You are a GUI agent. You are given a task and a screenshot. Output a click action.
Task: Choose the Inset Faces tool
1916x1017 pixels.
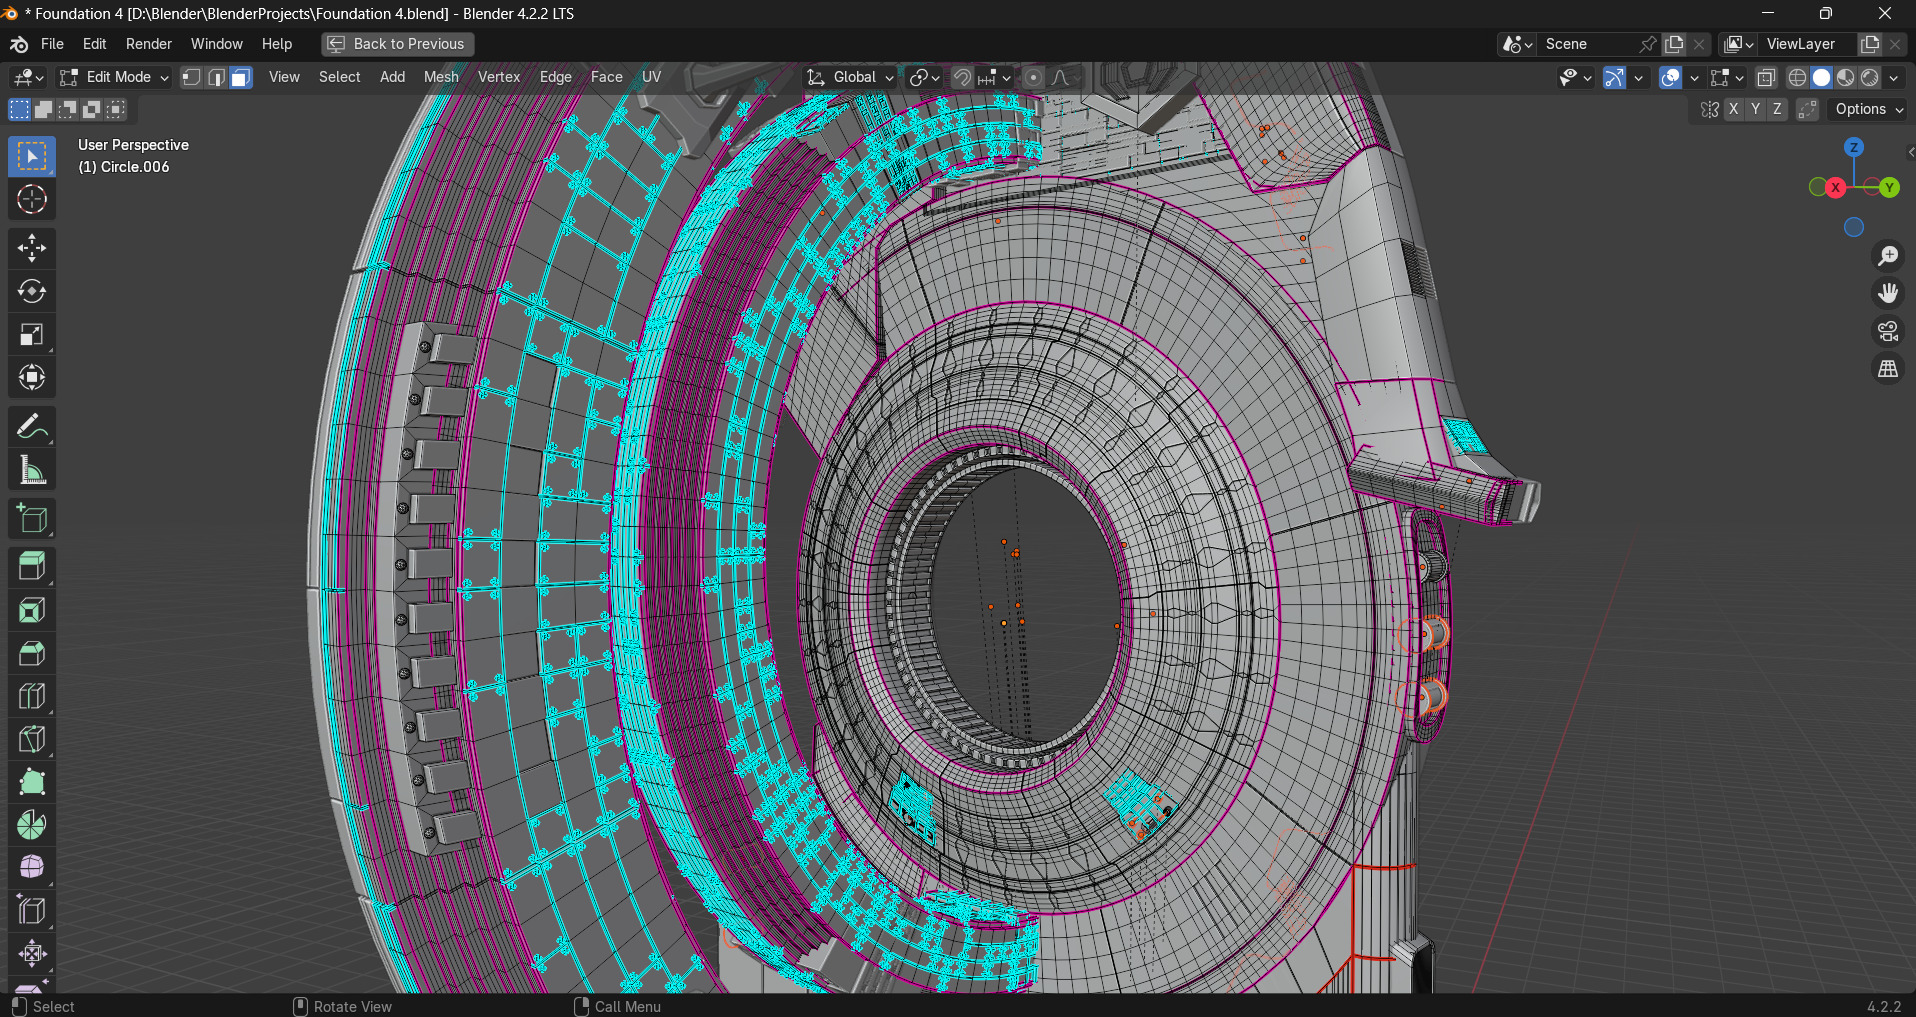(x=32, y=610)
